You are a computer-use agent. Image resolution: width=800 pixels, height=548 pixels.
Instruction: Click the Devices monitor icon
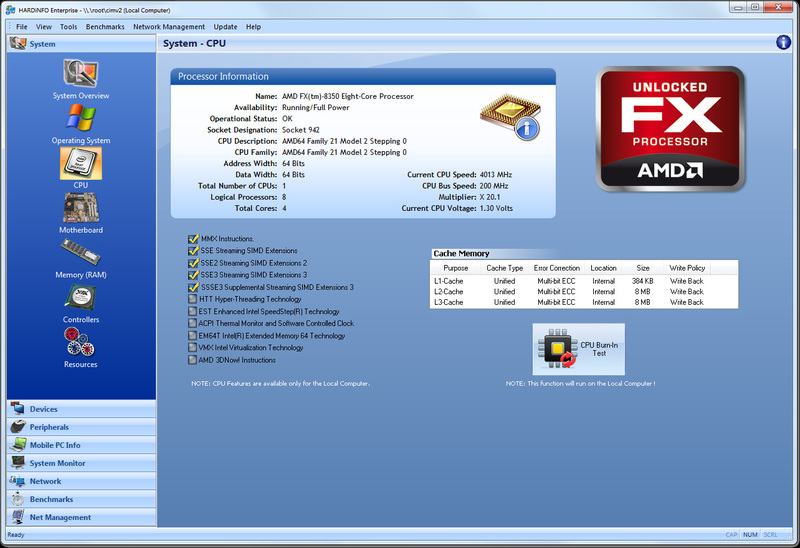click(18, 409)
